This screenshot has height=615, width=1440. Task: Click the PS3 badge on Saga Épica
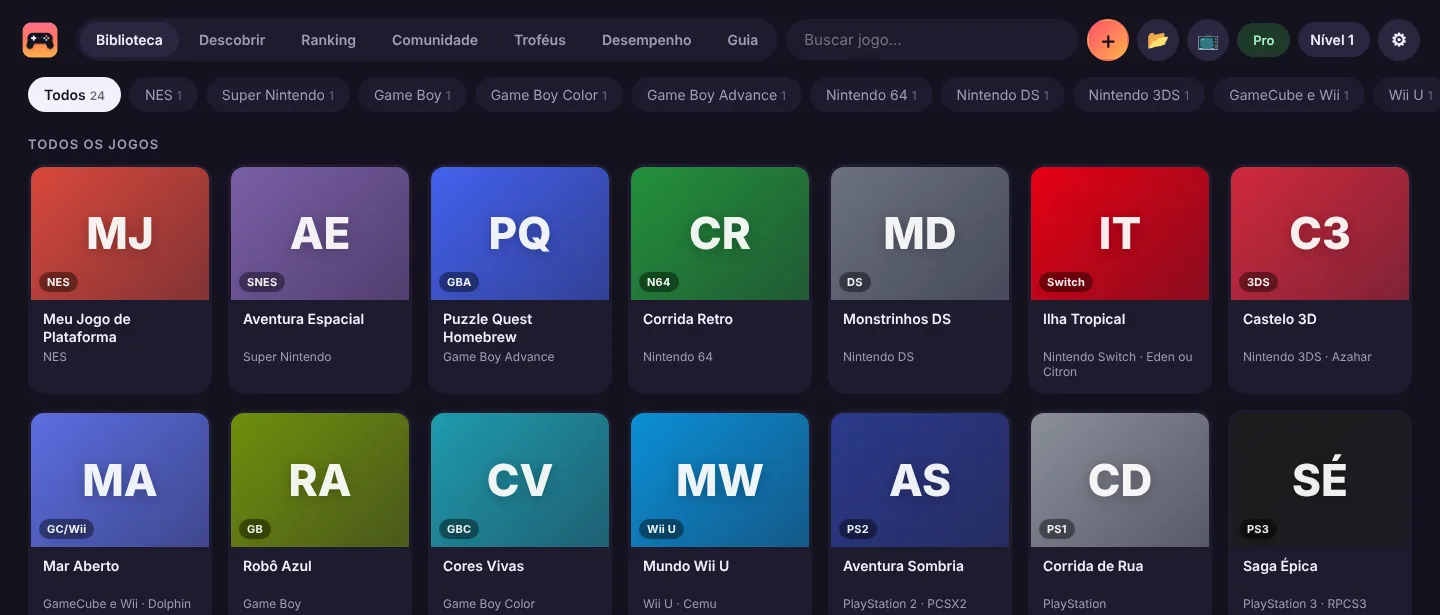click(x=1258, y=529)
